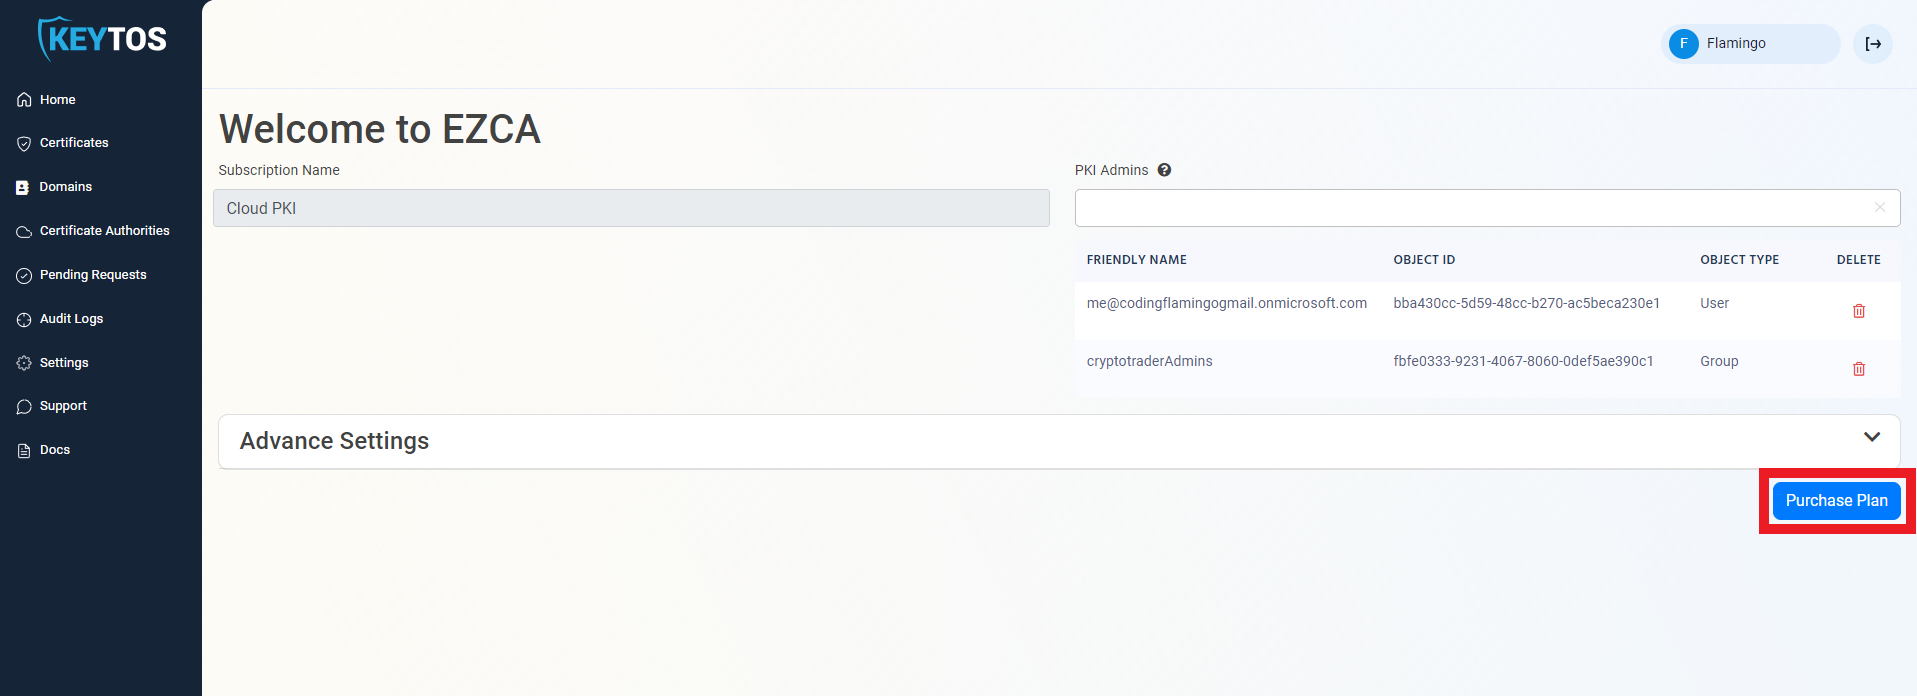Click the Support chat bubble icon
Screen dimensions: 1917x696
[x=24, y=406]
